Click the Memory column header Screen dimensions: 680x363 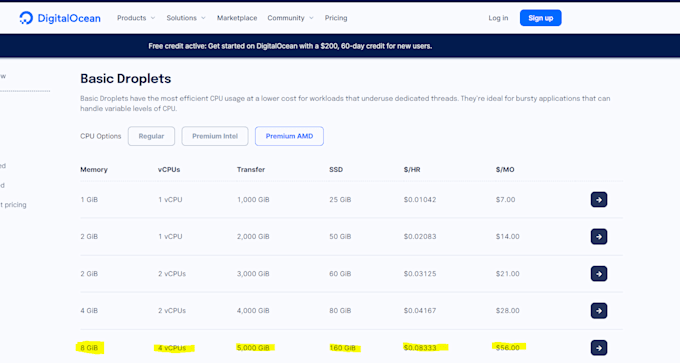click(94, 170)
